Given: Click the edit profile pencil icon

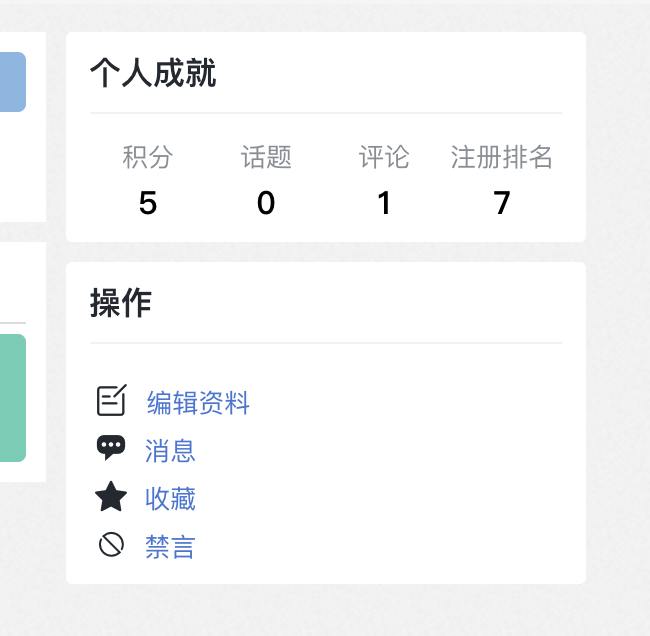Looking at the screenshot, I should pos(112,401).
